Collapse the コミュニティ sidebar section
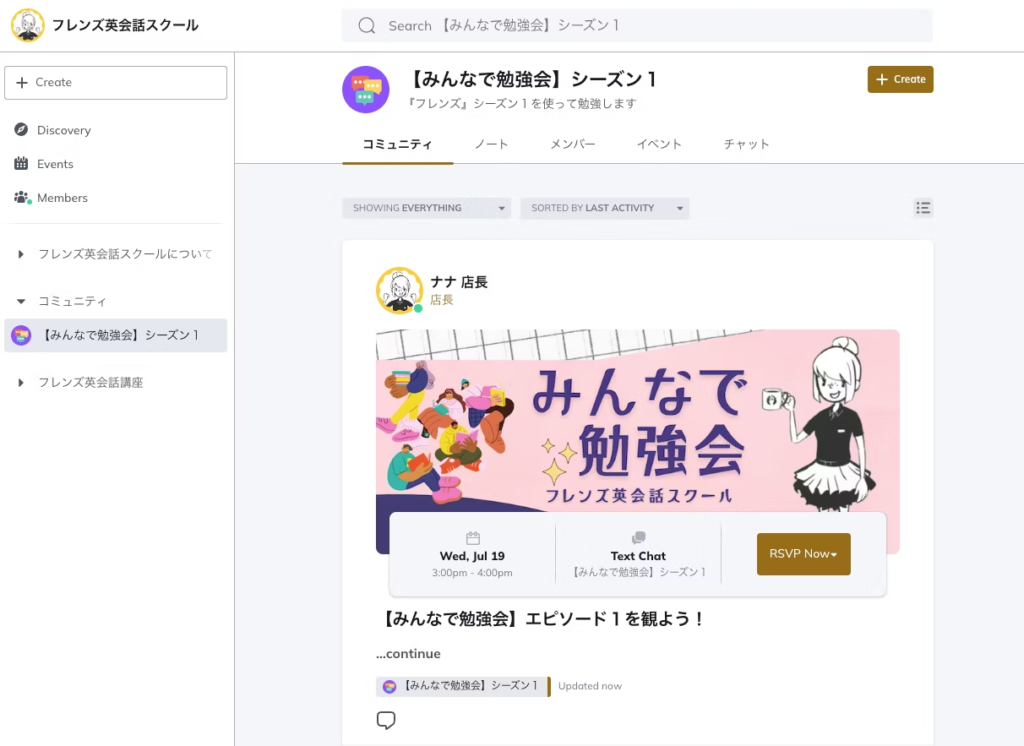 pos(21,301)
